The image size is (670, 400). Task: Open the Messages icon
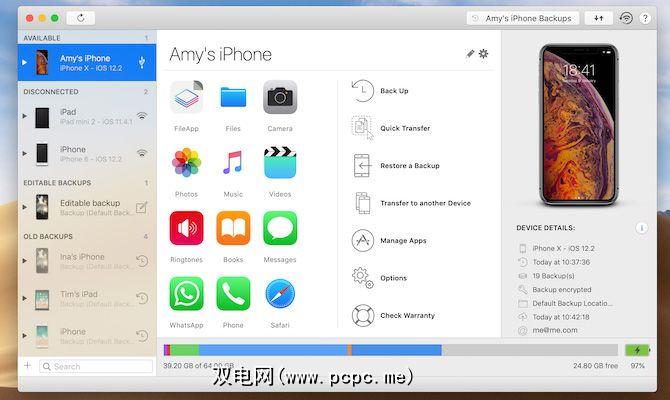[280, 228]
